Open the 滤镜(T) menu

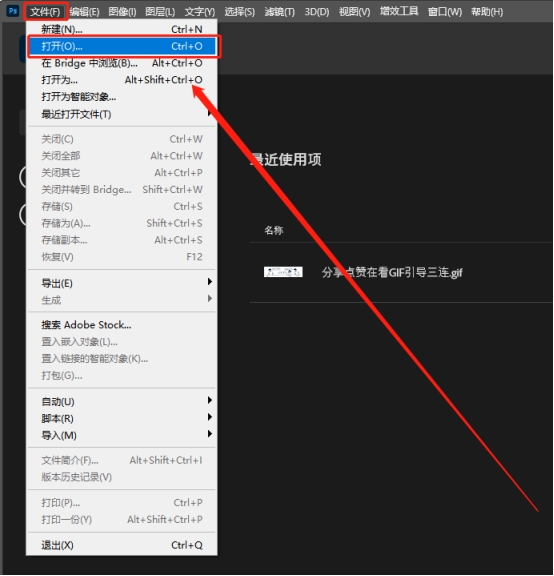280,12
